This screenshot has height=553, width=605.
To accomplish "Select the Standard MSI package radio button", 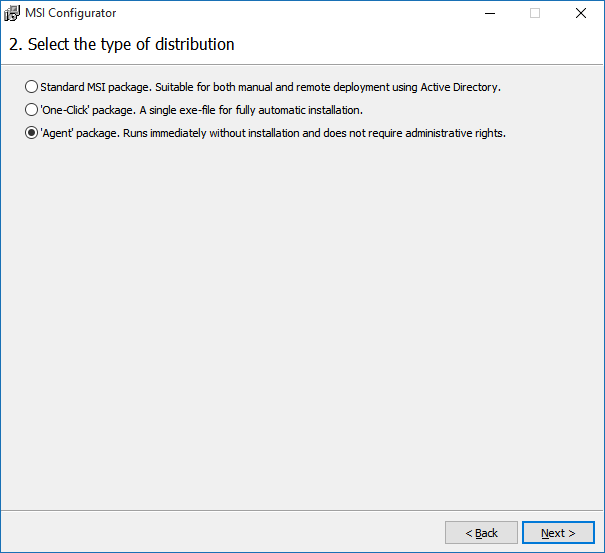I will click(32, 87).
